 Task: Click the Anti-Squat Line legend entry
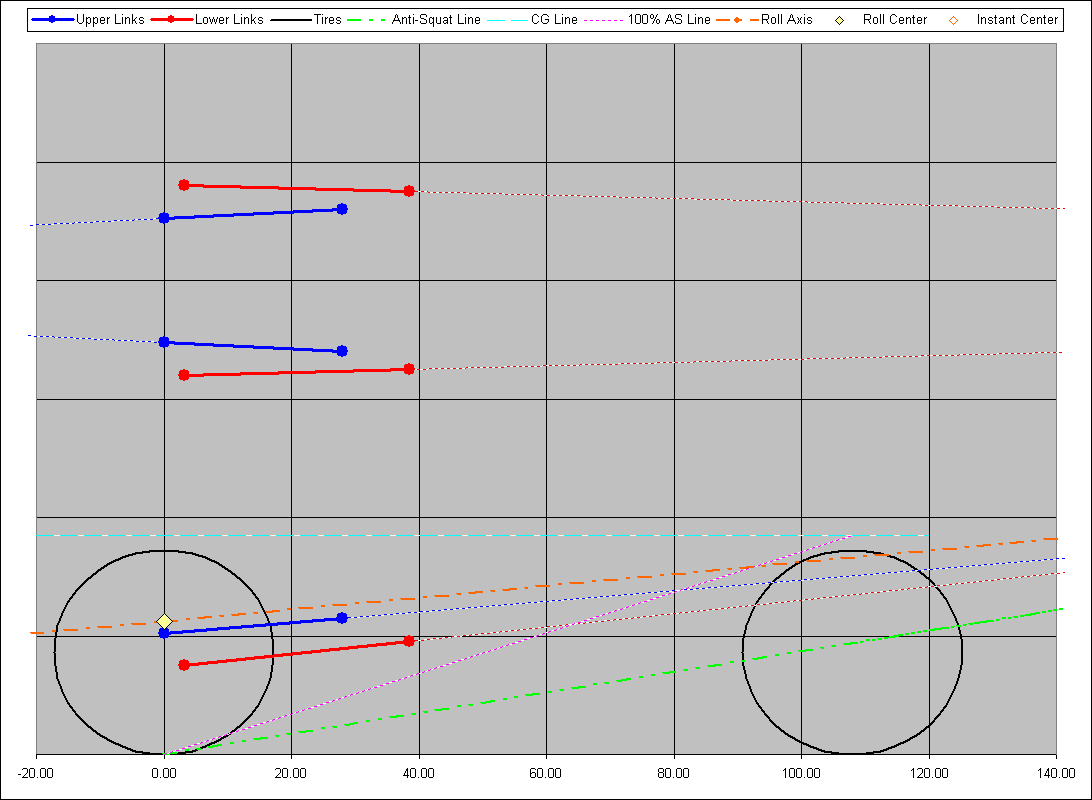click(x=414, y=19)
